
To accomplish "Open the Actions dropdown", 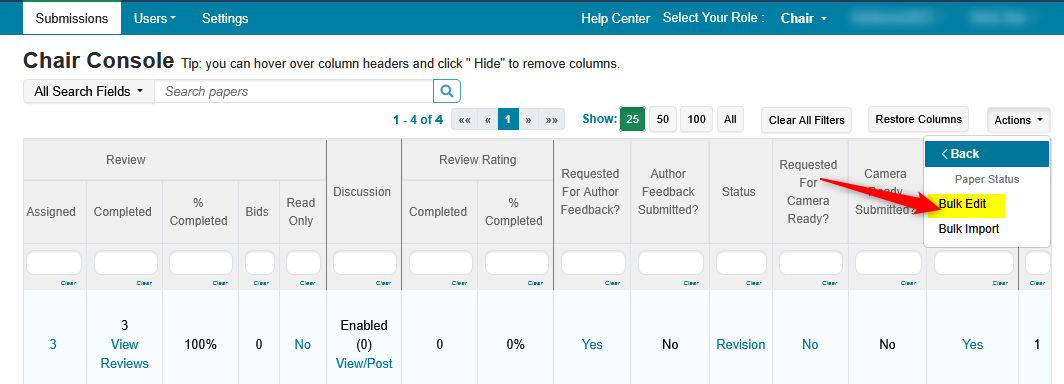I will [1019, 120].
